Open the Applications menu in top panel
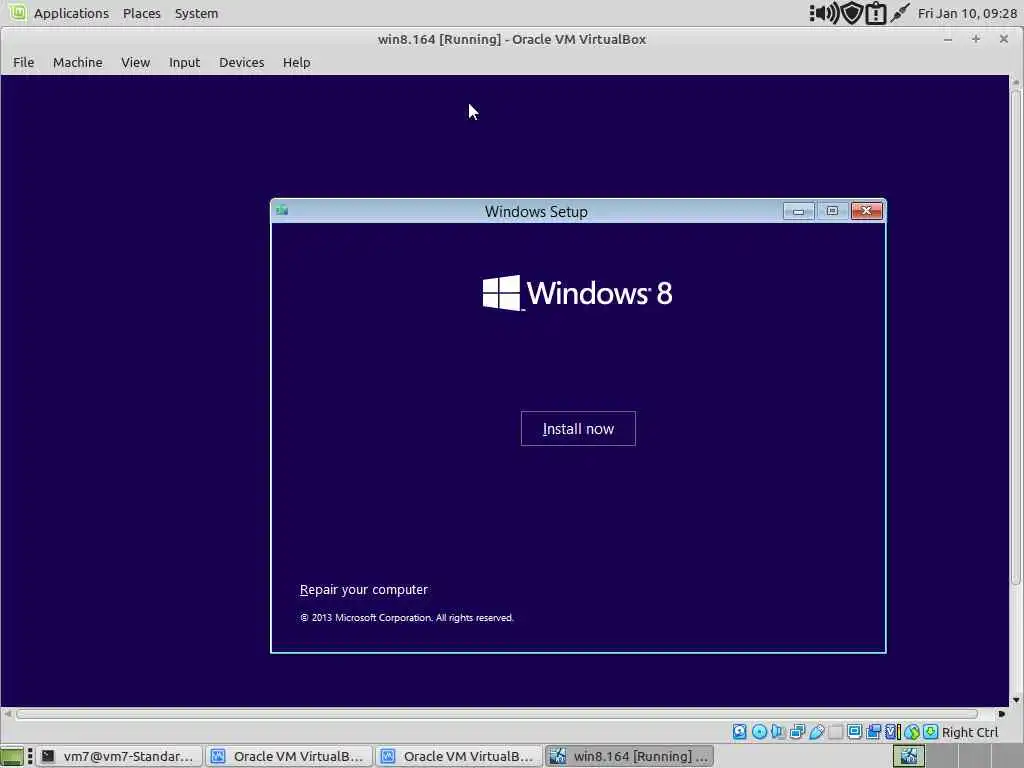 coord(71,13)
